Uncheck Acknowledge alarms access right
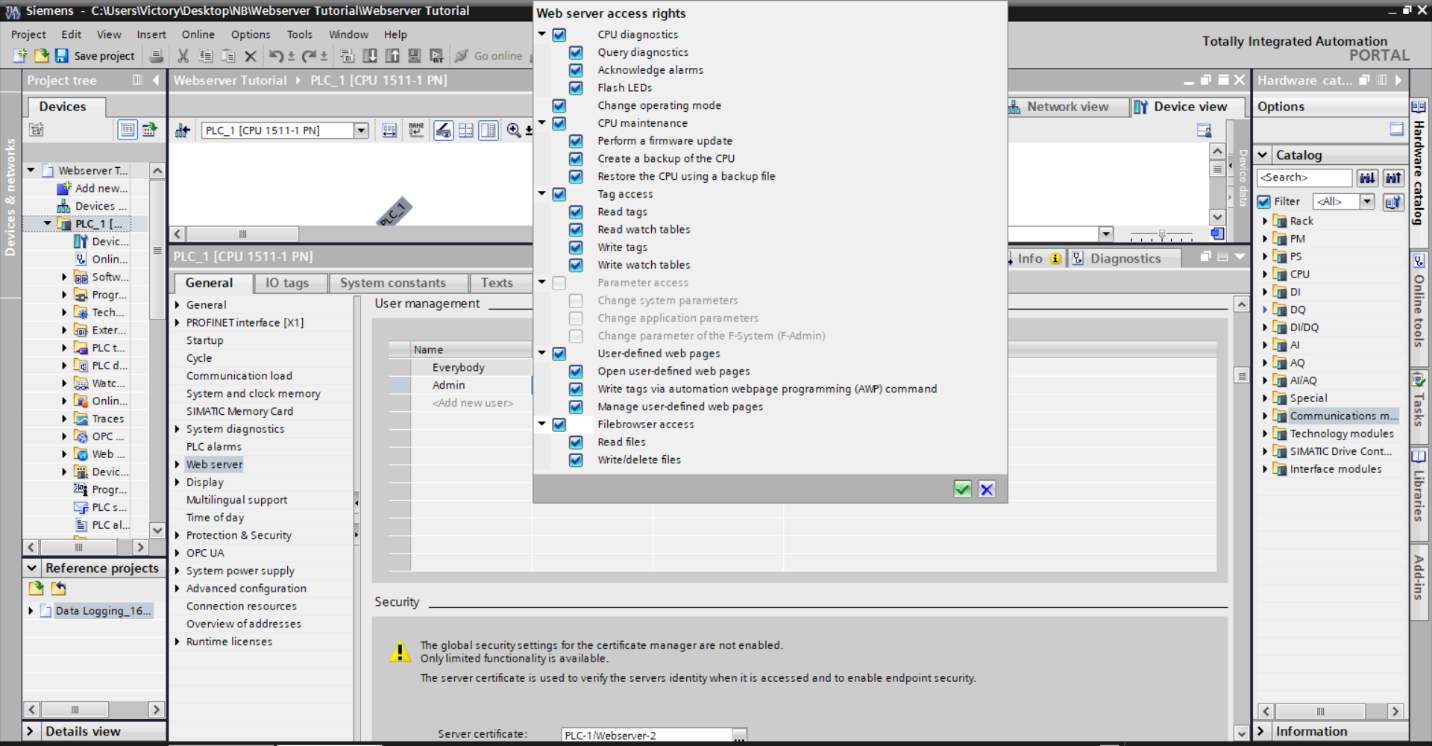The image size is (1432, 746). pyautogui.click(x=575, y=70)
